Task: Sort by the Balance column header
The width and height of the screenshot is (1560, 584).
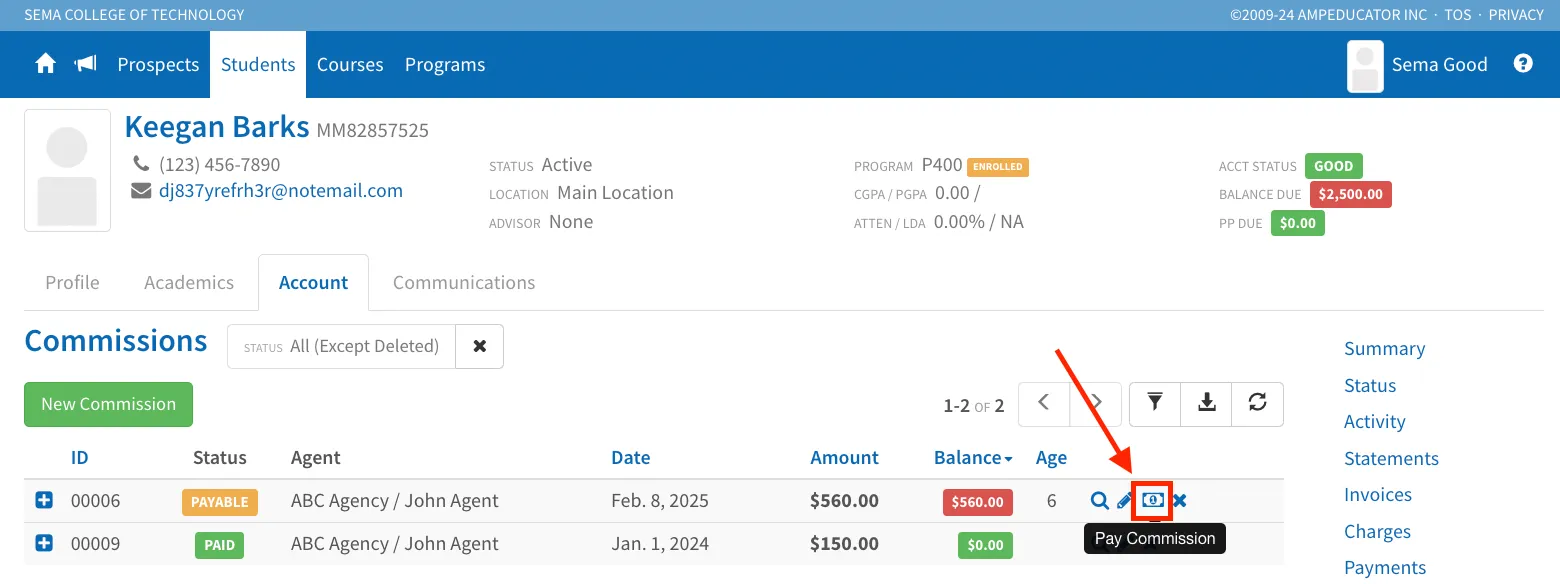Action: coord(973,457)
